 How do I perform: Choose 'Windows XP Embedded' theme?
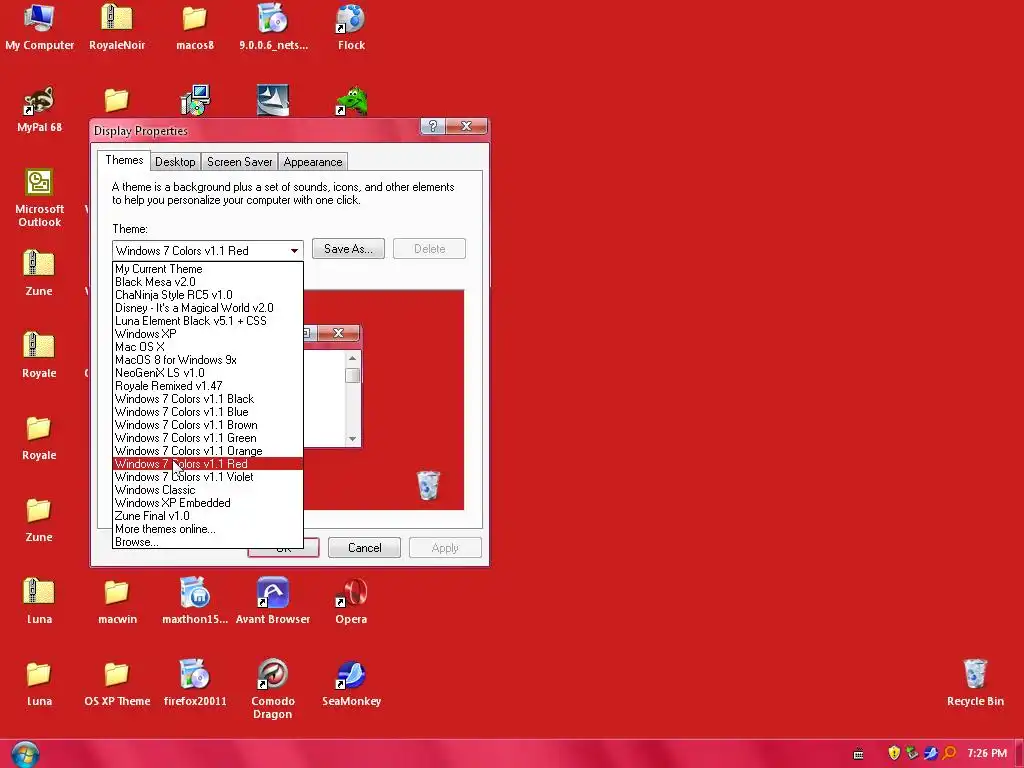pos(208,503)
